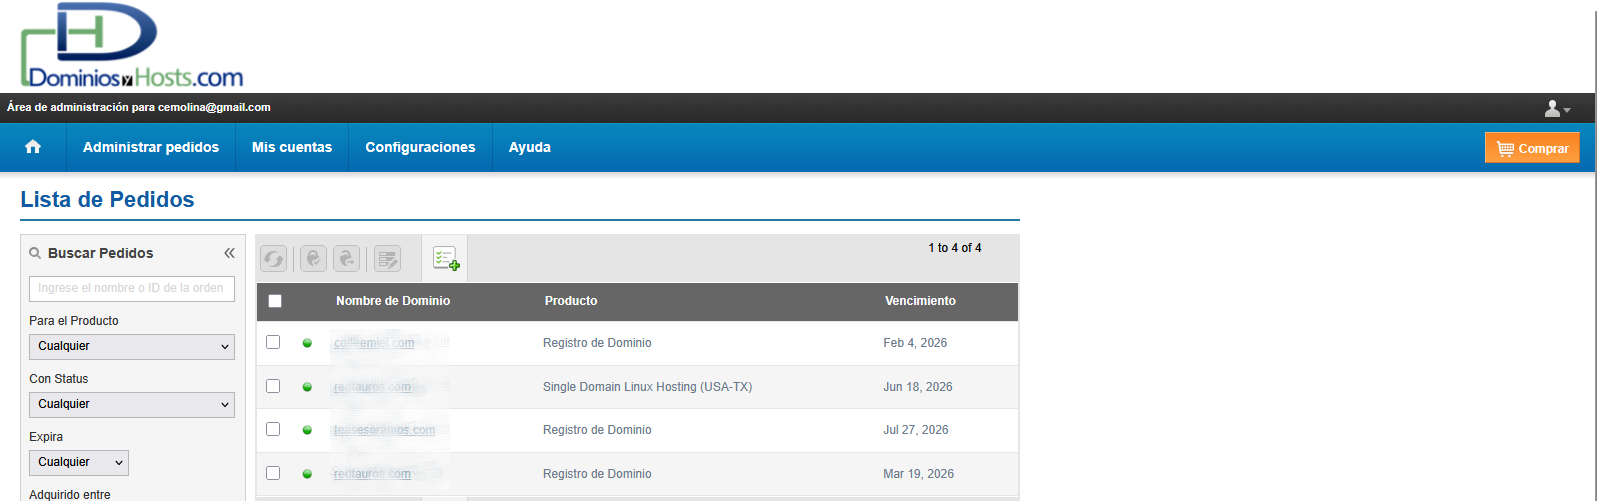
Task: Open the user profile icon menu
Action: pyautogui.click(x=1556, y=108)
